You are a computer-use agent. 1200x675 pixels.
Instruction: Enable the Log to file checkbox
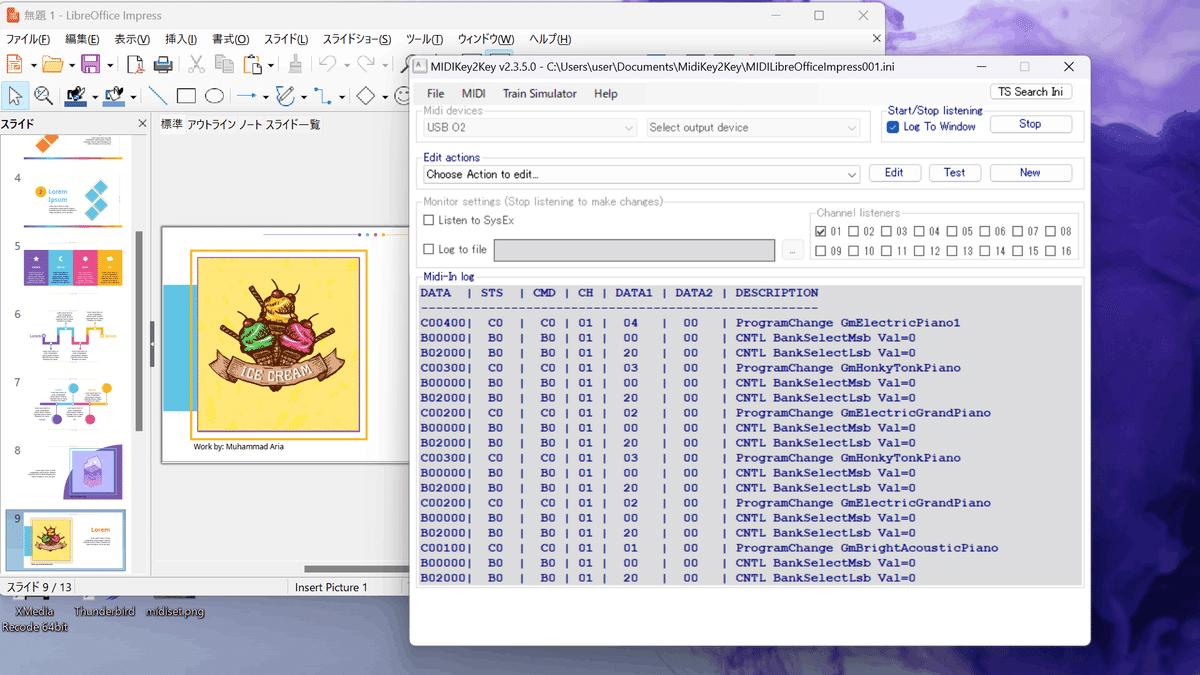click(429, 249)
